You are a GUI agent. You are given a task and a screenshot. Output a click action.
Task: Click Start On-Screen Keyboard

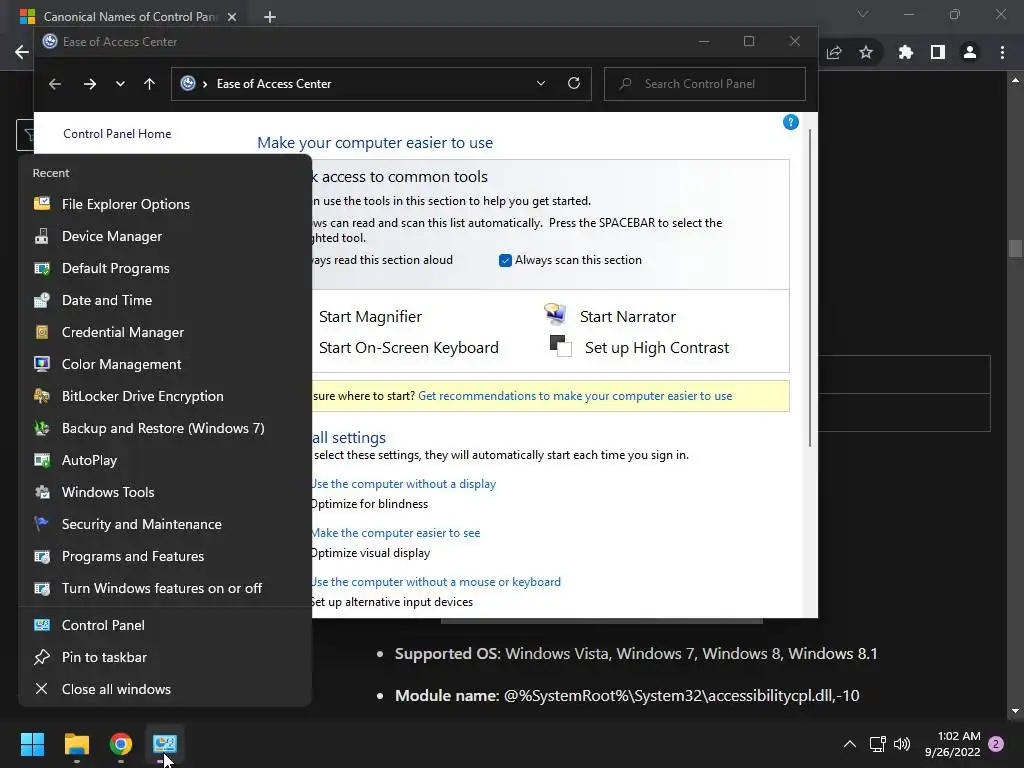click(x=409, y=347)
